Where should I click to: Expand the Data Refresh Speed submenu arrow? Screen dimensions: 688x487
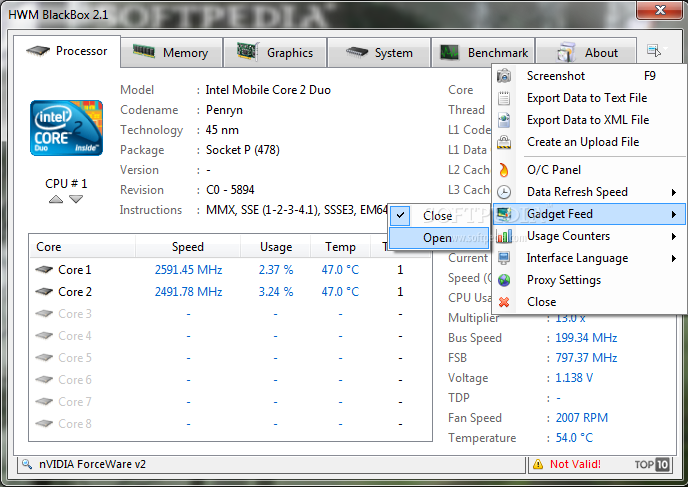[674, 192]
